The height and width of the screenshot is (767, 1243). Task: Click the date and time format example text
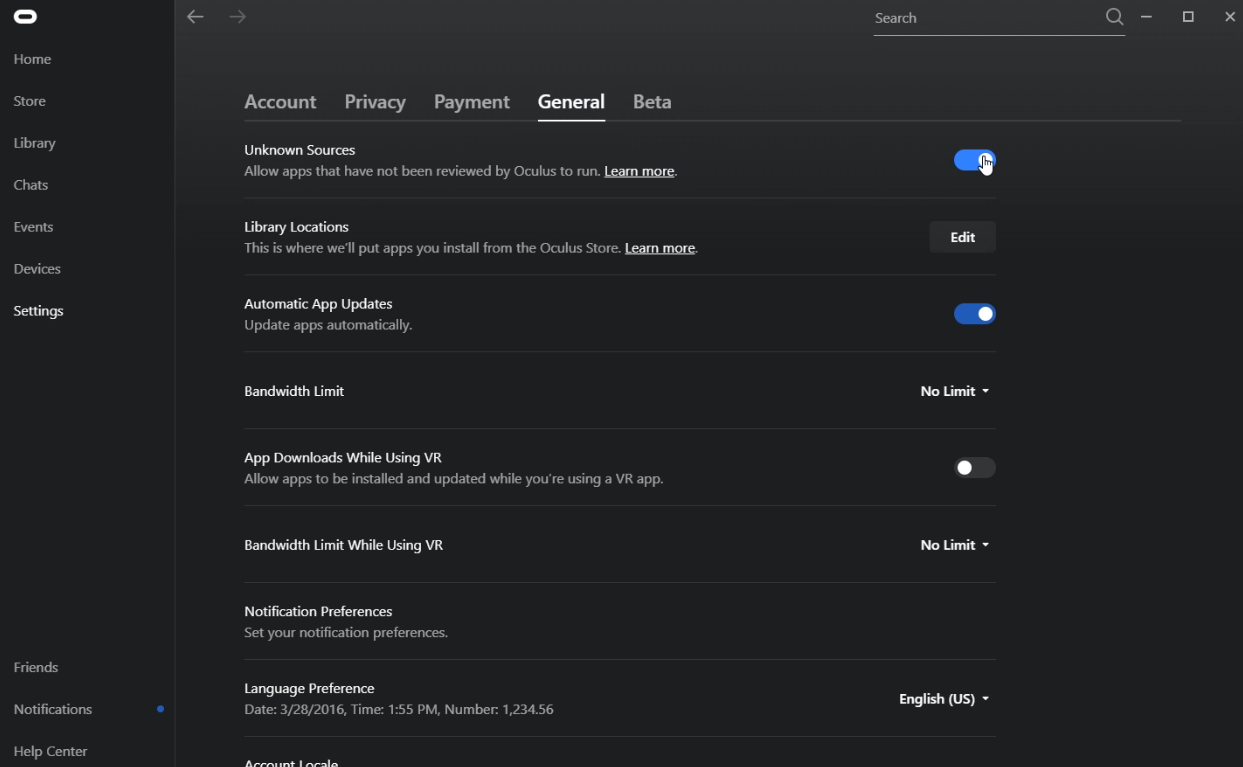pos(399,709)
